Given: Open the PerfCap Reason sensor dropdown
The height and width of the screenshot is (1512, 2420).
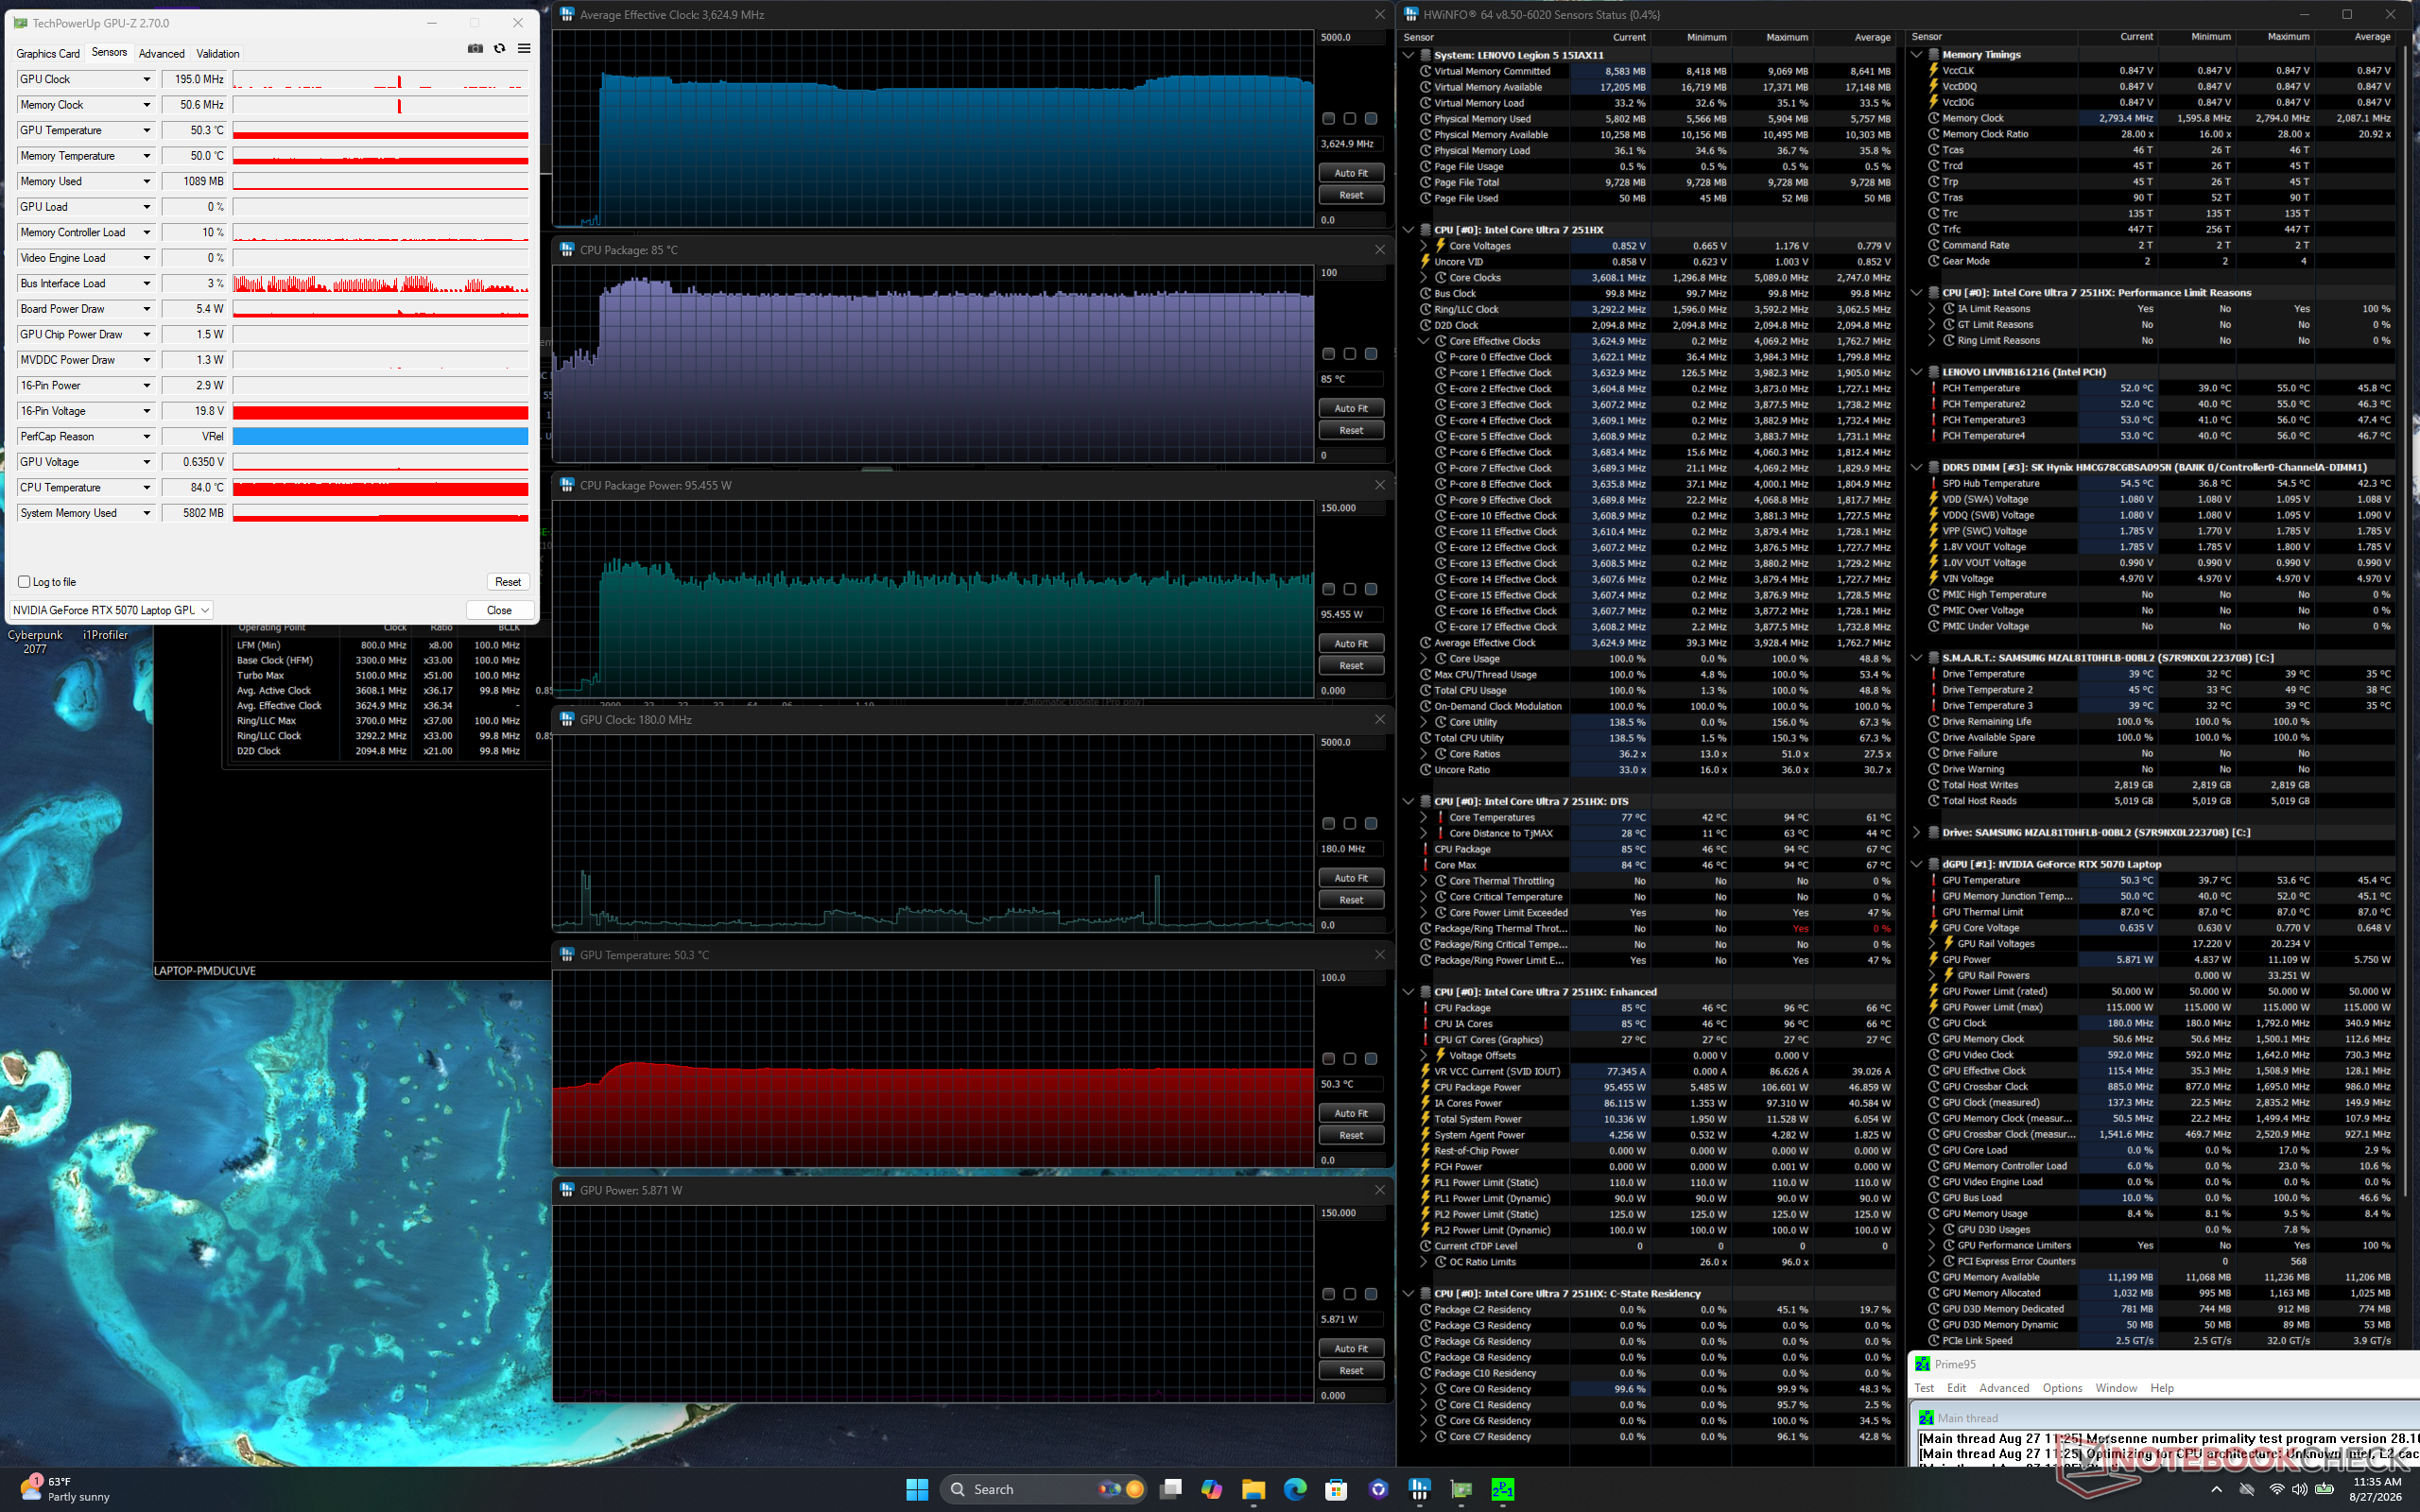Looking at the screenshot, I should (x=146, y=437).
